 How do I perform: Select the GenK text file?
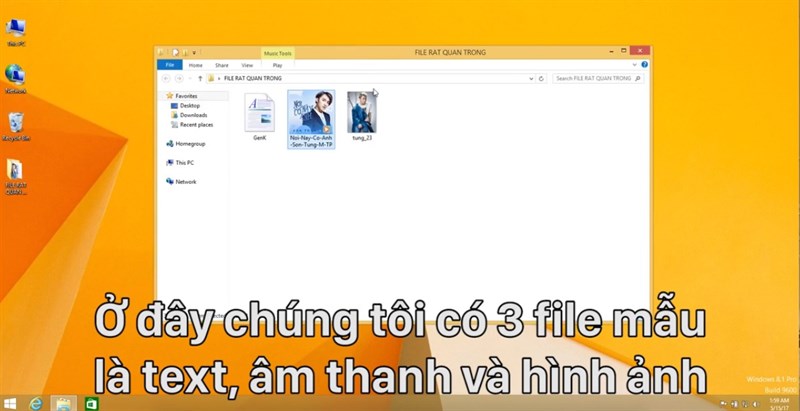[259, 116]
